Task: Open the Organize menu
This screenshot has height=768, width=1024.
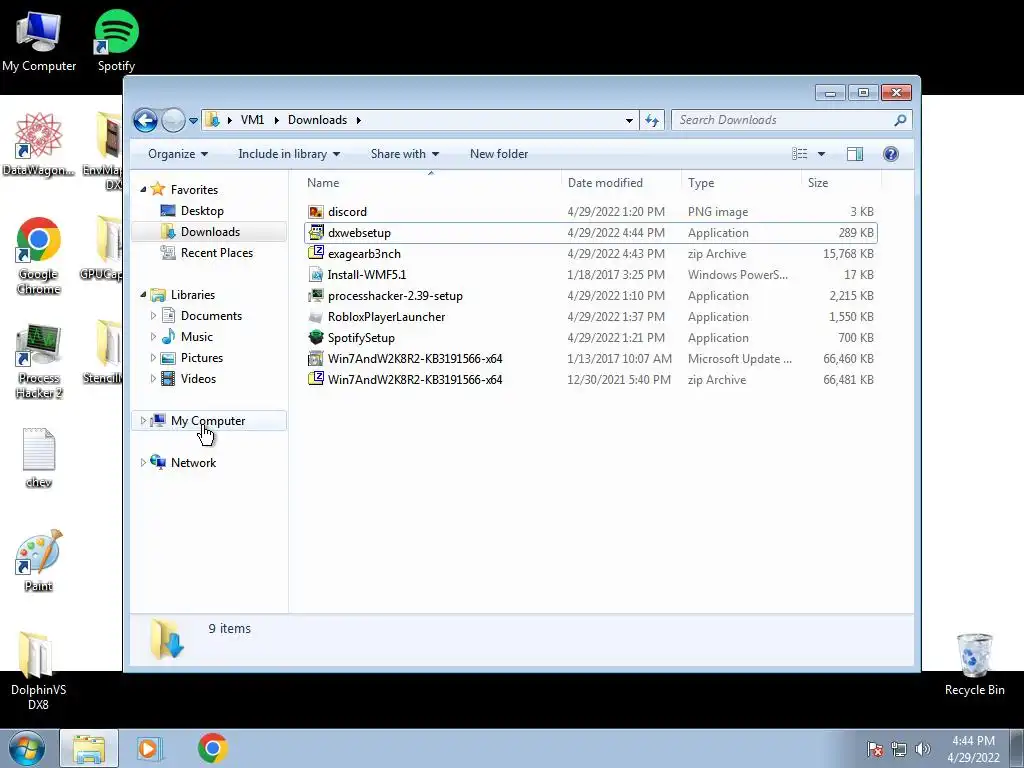Action: coord(178,154)
